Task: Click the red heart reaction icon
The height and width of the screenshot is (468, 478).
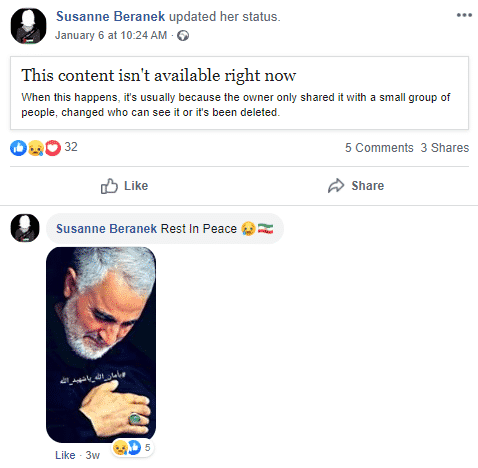Action: pos(53,148)
